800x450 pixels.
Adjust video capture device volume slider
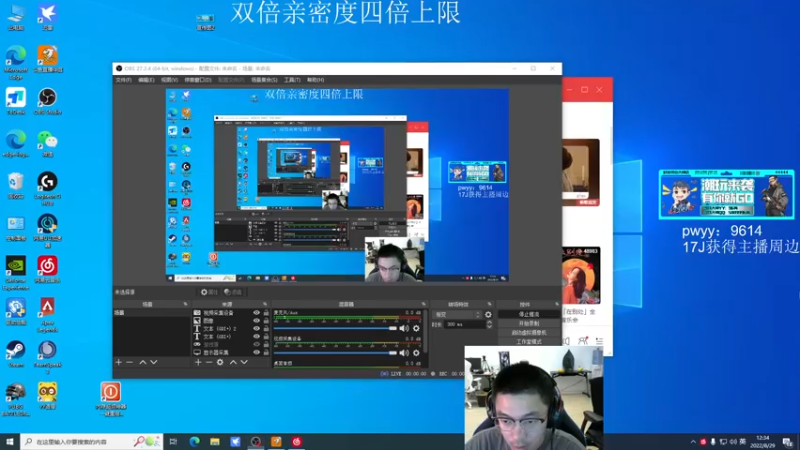(x=335, y=353)
